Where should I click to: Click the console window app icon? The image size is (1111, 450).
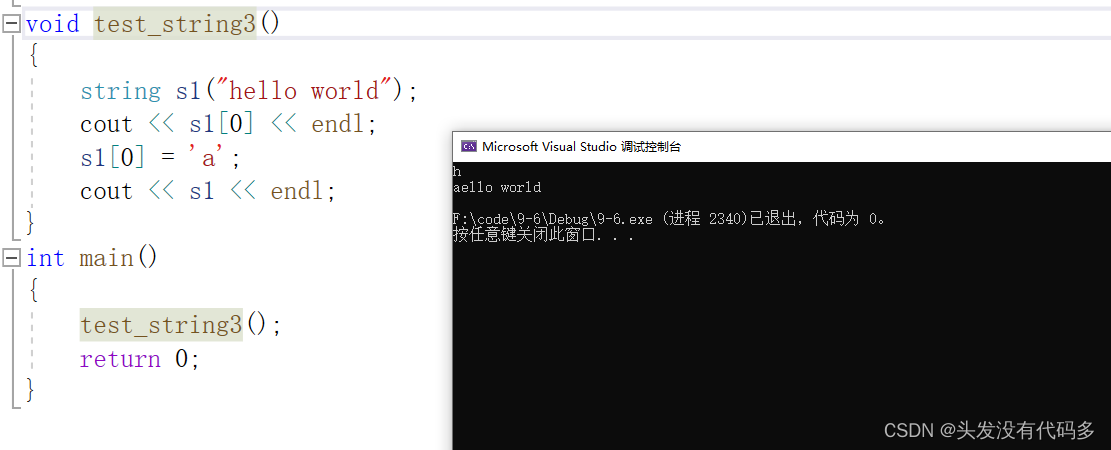coord(468,147)
